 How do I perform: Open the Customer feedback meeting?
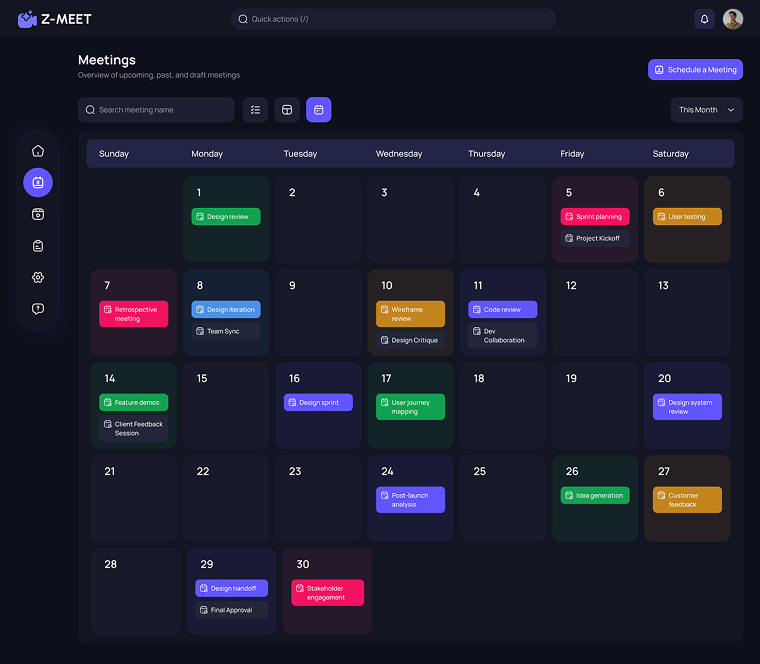[x=687, y=500]
